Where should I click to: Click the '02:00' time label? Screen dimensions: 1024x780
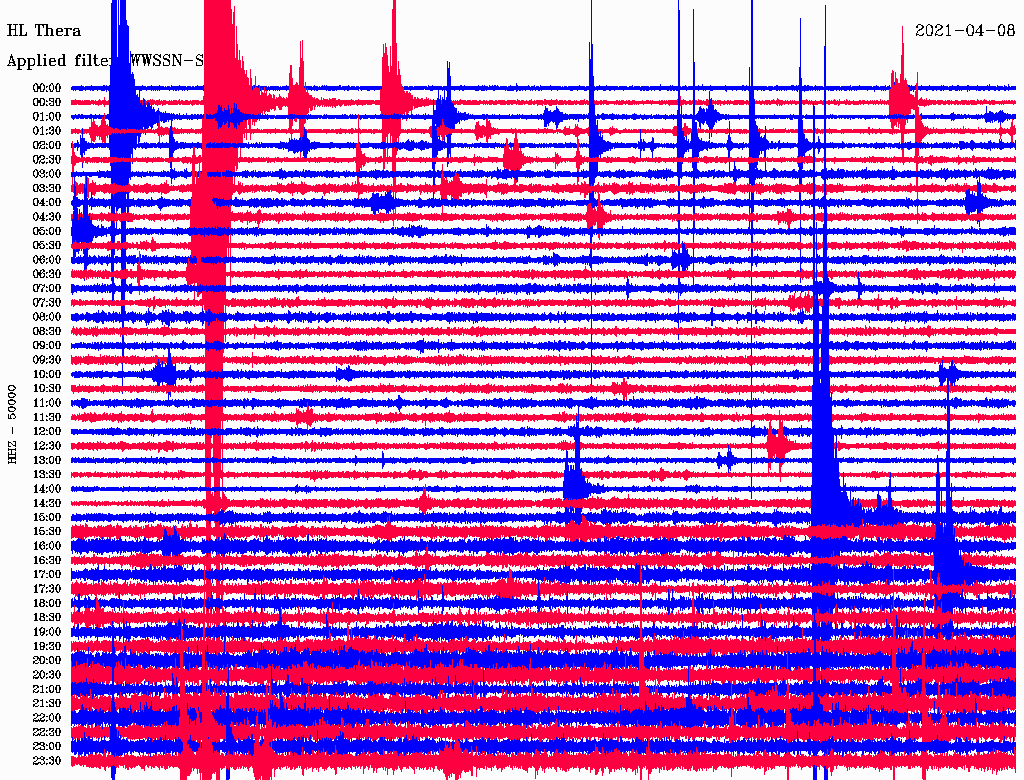point(47,146)
